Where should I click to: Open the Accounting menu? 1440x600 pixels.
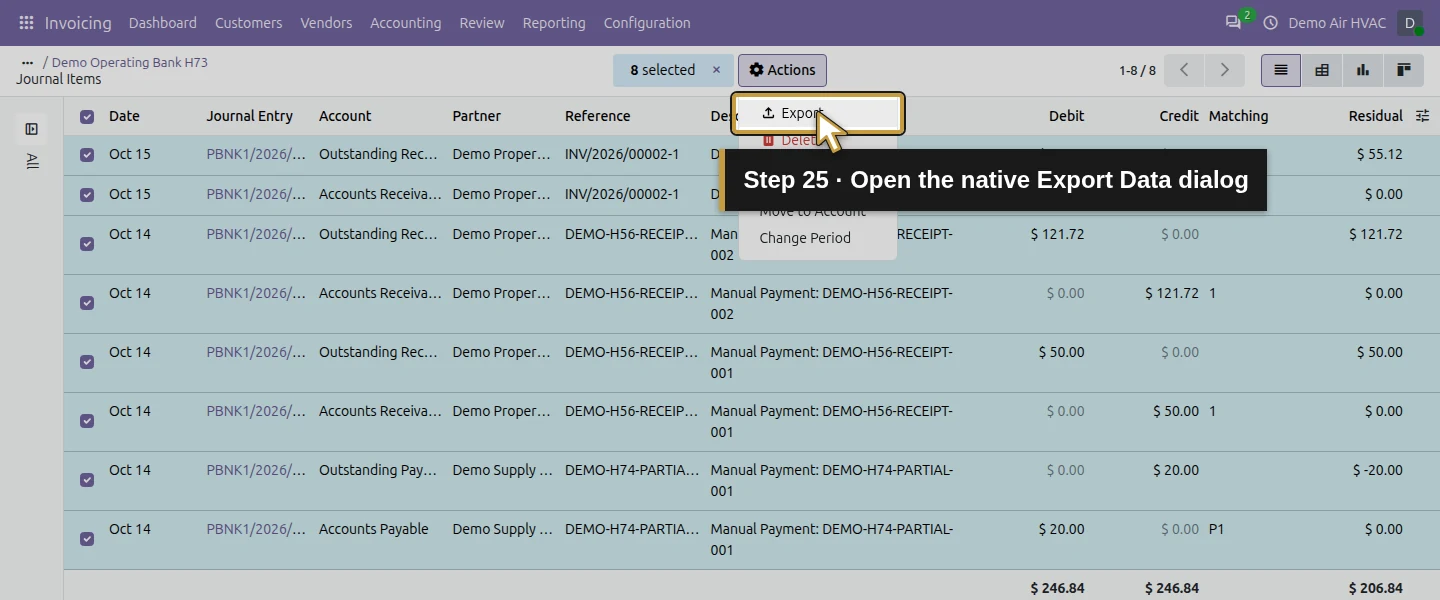pos(405,23)
